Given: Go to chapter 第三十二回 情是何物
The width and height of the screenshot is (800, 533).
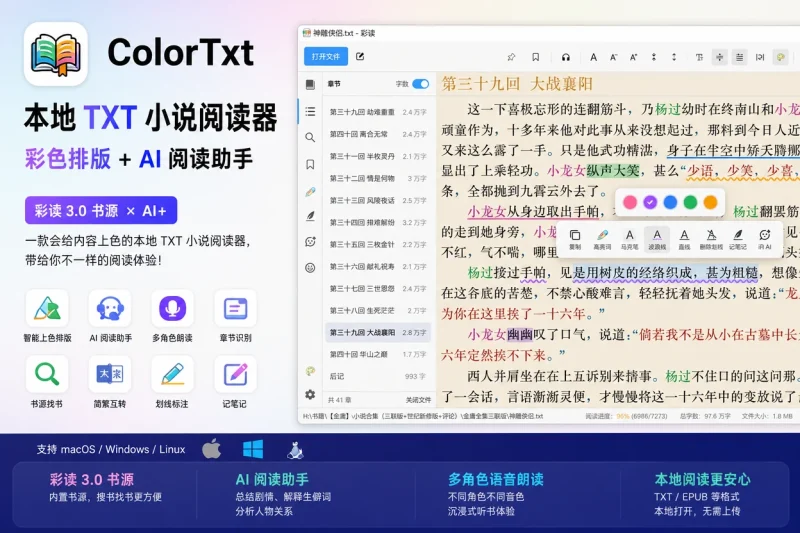Looking at the screenshot, I should tap(378, 178).
